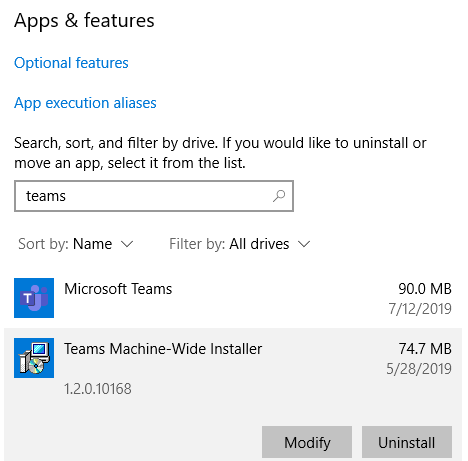Click the 90.0 MB size of Microsoft Teams
The width and height of the screenshot is (468, 461).
[x=425, y=289]
